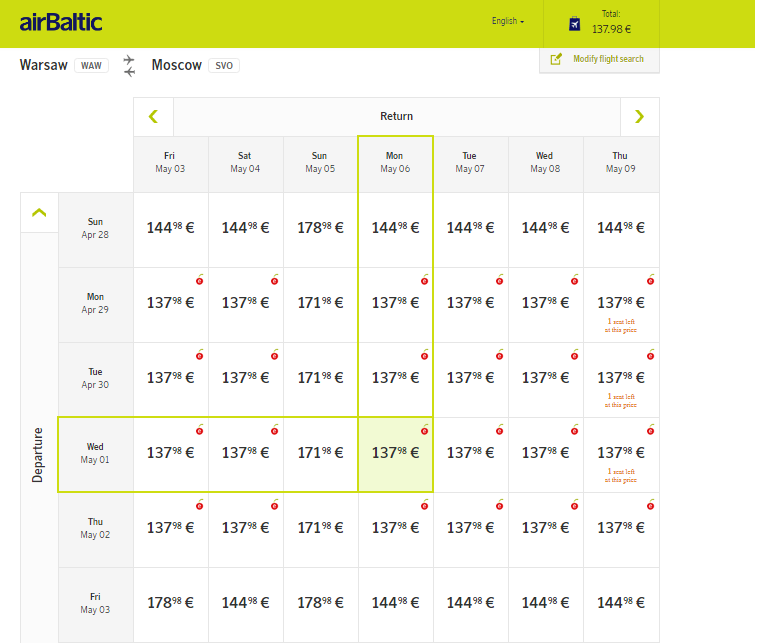
Task: Click cherry deal icon in Apr 29, May 07 cell
Action: 499,280
